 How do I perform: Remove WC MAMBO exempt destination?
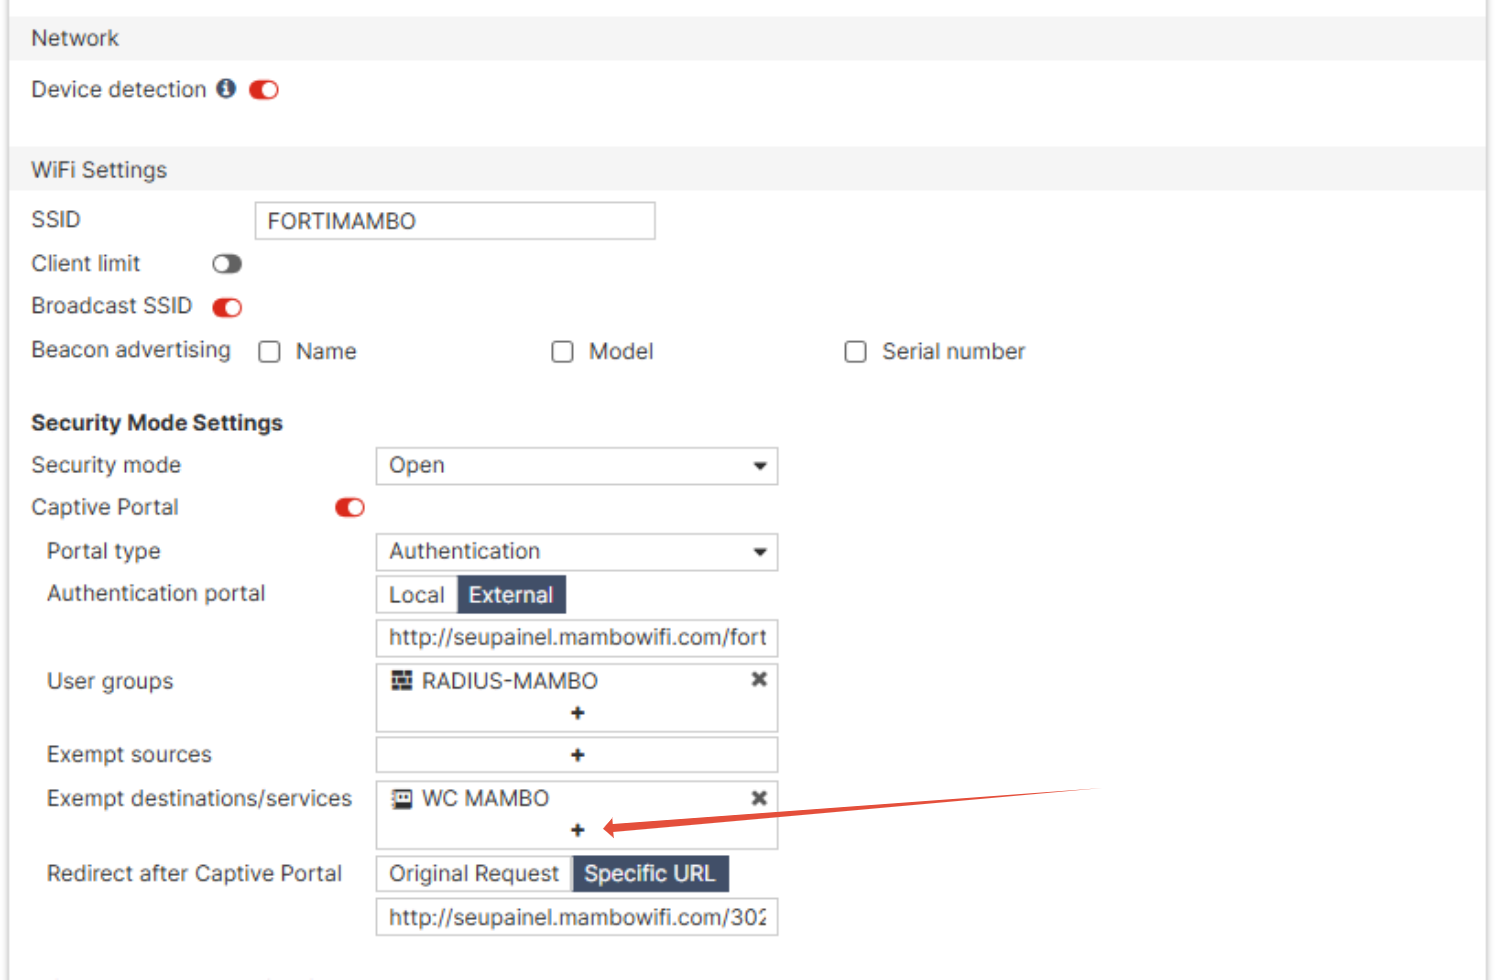(x=759, y=797)
